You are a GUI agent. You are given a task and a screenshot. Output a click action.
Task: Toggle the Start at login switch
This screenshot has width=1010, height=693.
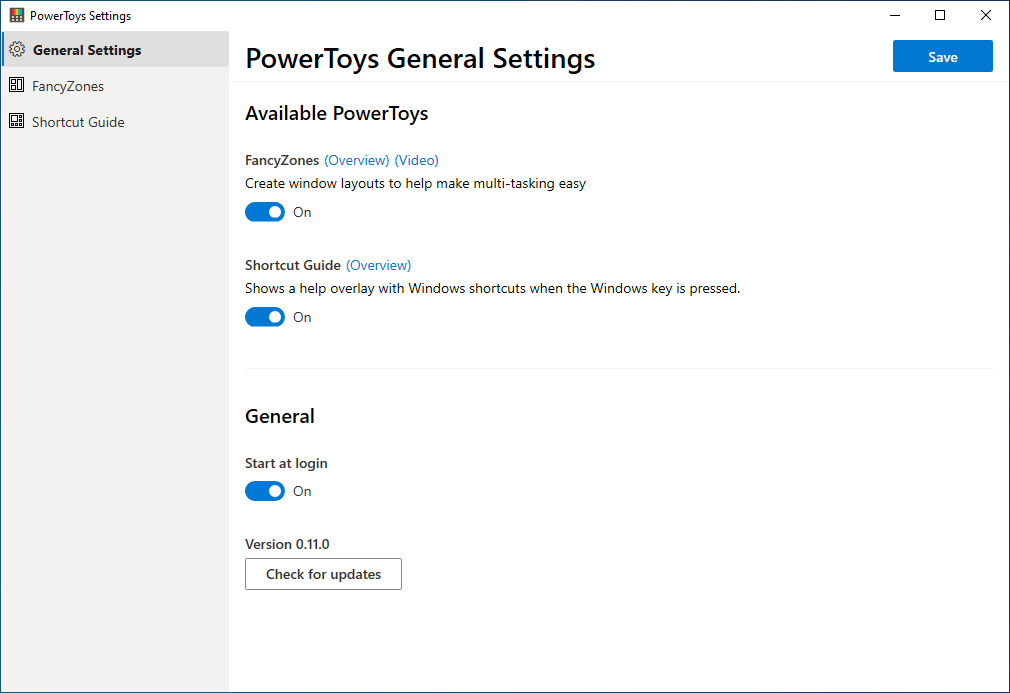(x=265, y=491)
